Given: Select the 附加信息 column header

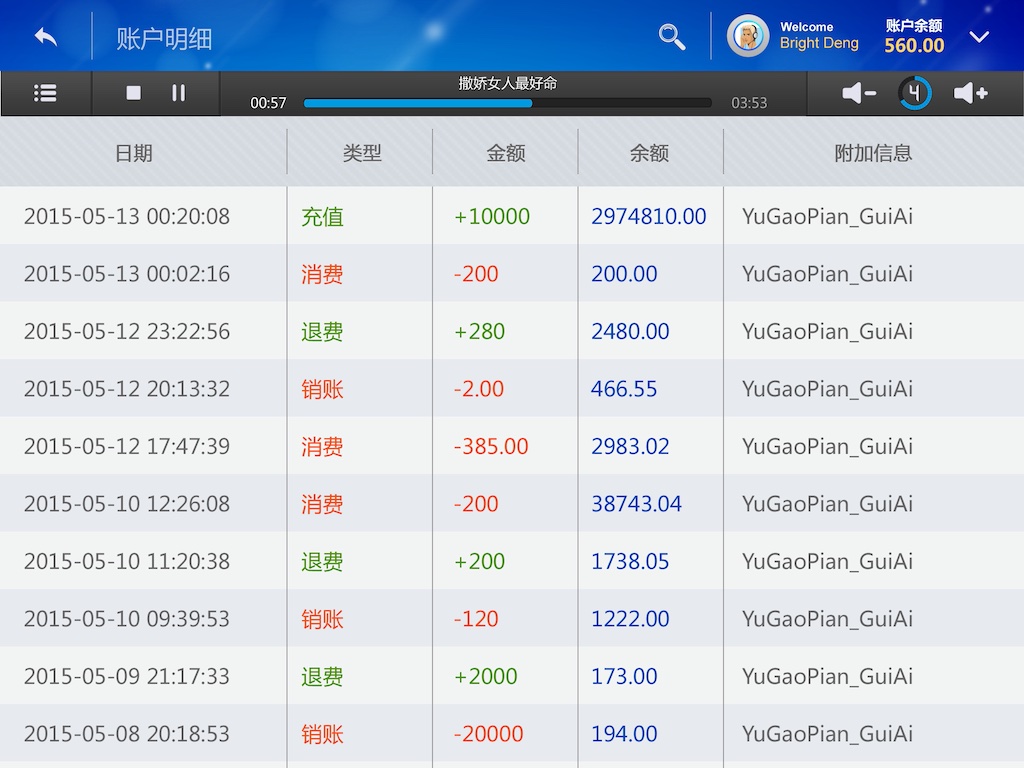Looking at the screenshot, I should [x=873, y=153].
